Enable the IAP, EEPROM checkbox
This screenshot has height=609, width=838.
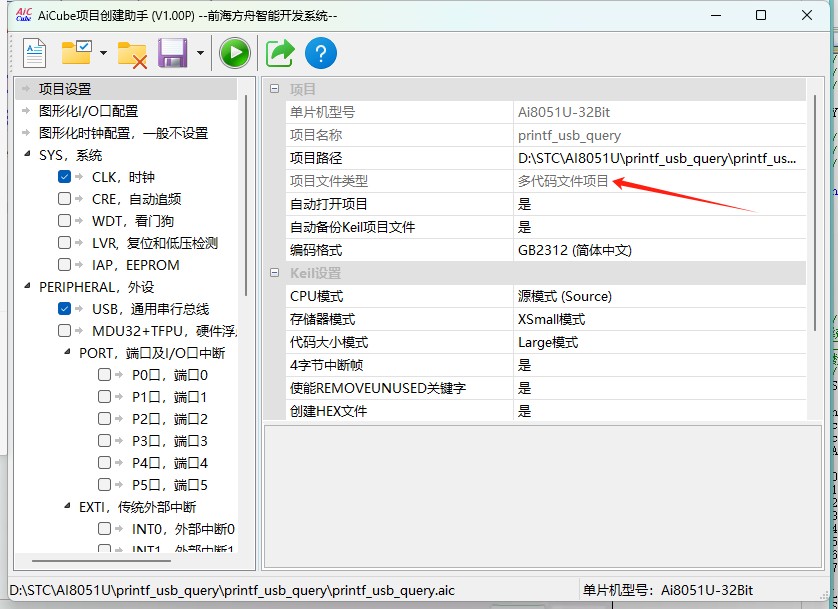[x=64, y=264]
